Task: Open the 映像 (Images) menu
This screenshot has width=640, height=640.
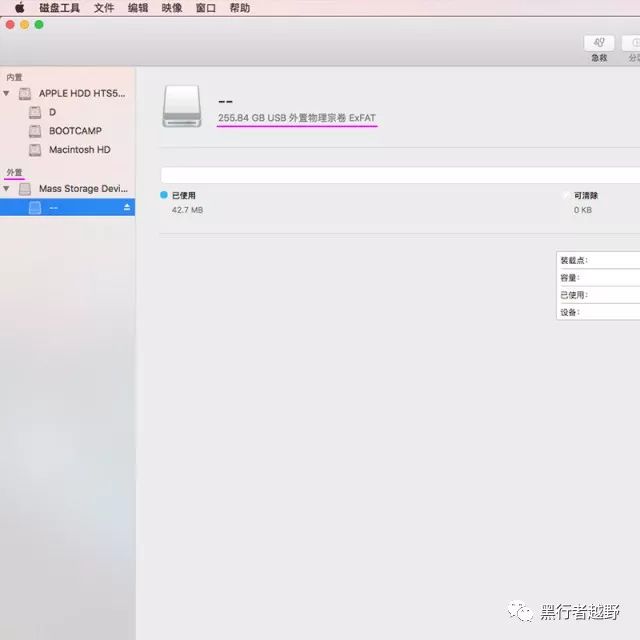Action: coord(172,8)
